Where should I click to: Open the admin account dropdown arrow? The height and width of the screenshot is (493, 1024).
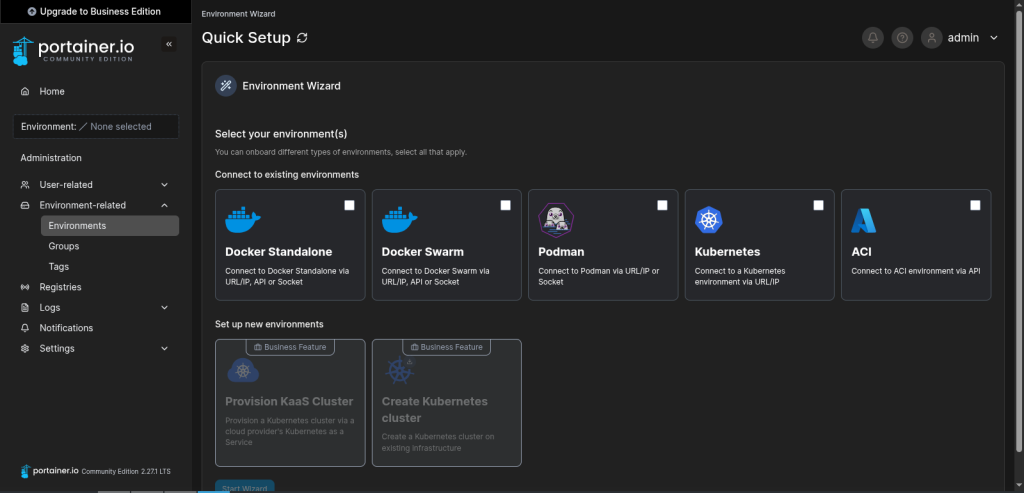(x=994, y=38)
